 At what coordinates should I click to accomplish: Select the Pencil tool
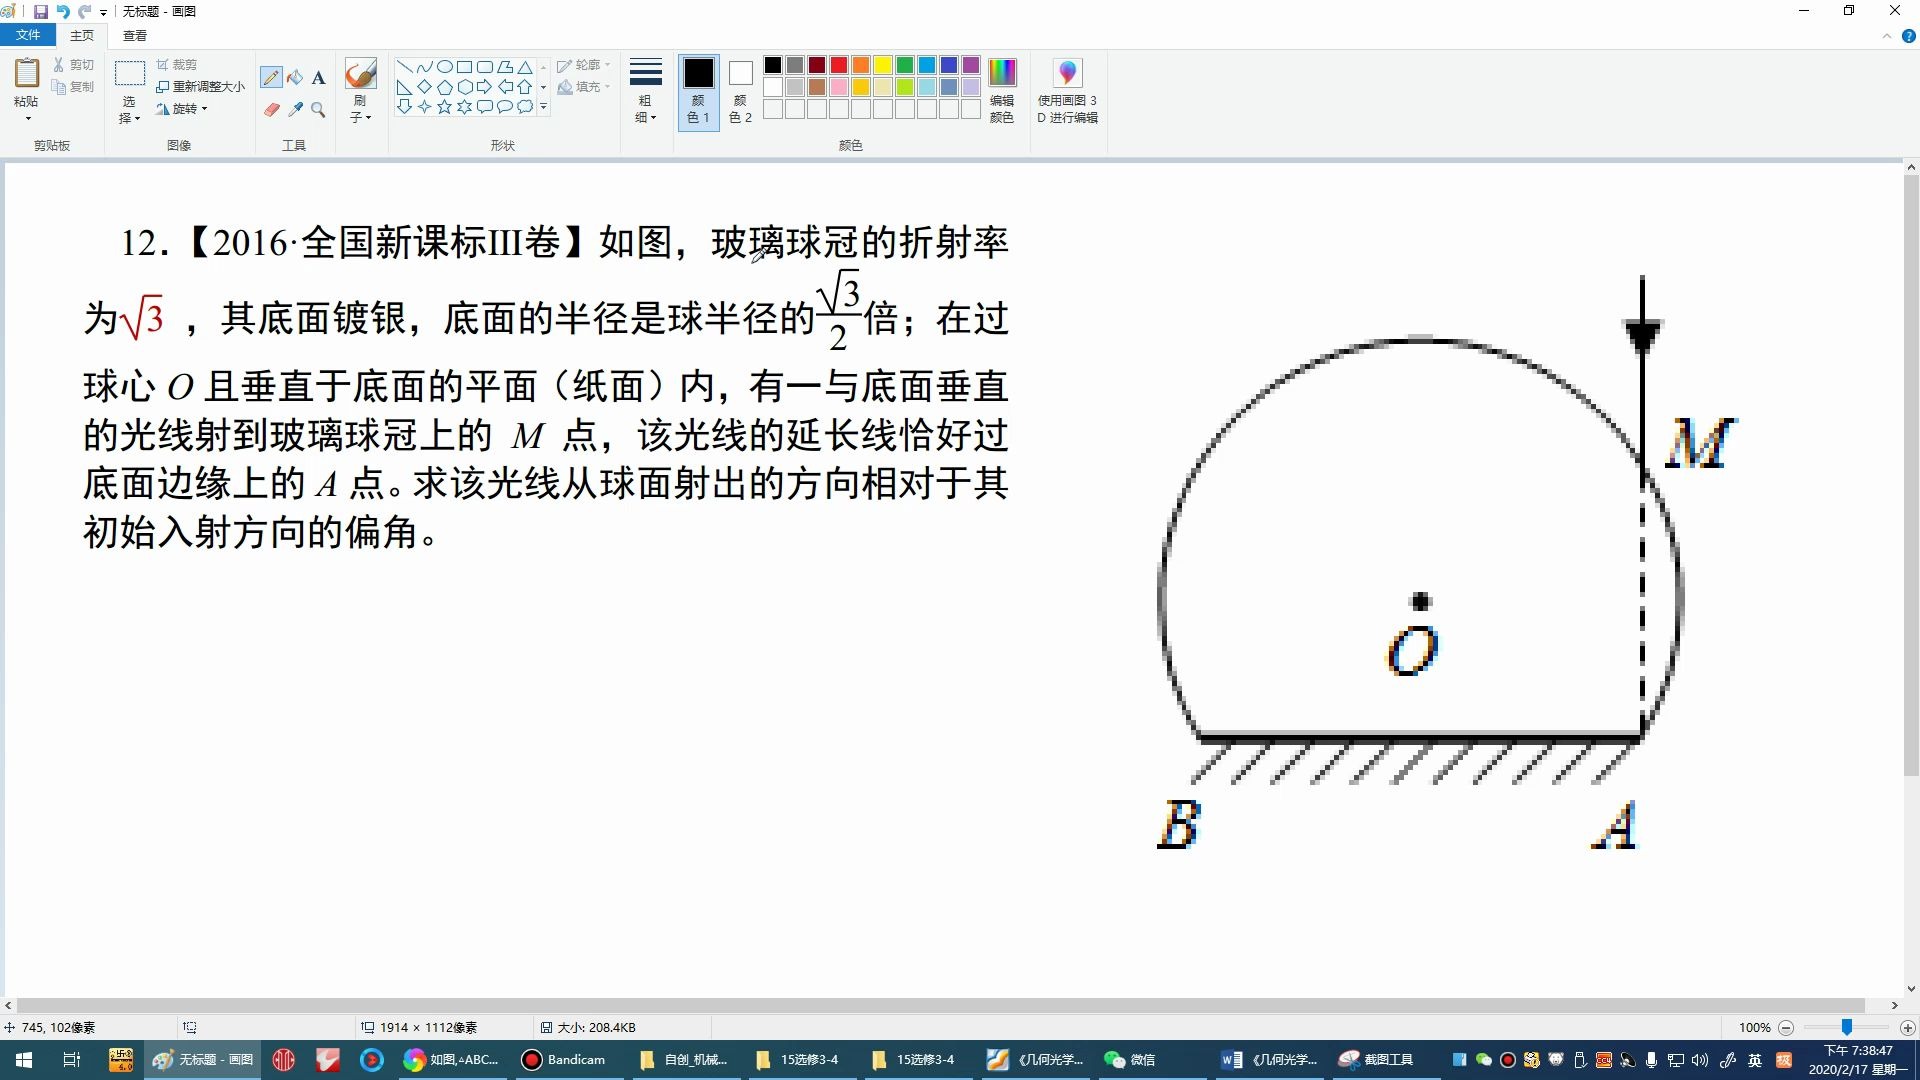[271, 78]
